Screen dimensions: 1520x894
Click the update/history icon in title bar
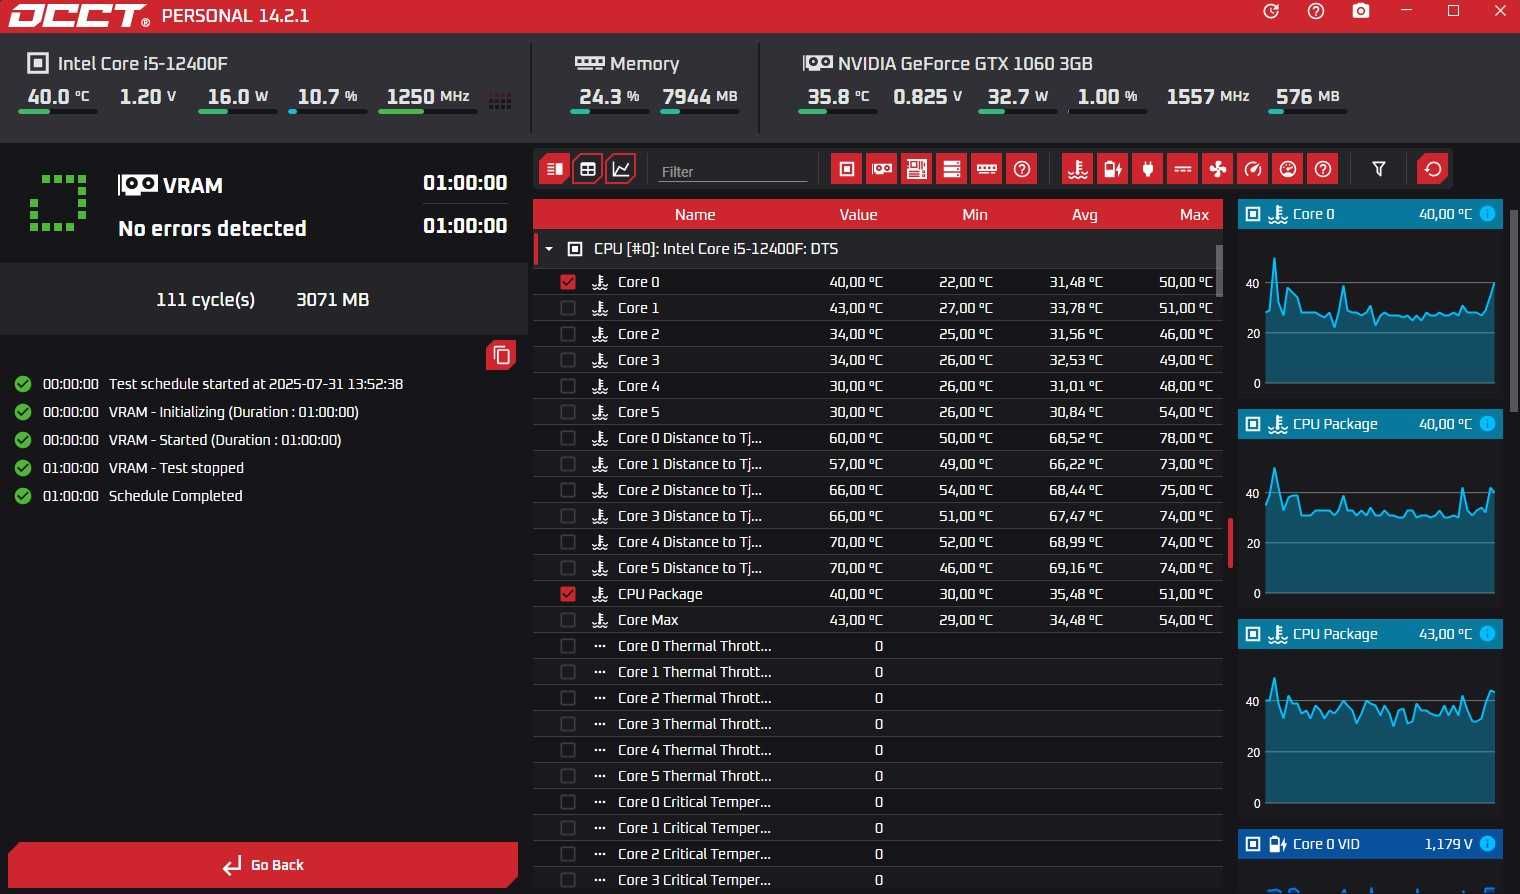[x=1271, y=11]
